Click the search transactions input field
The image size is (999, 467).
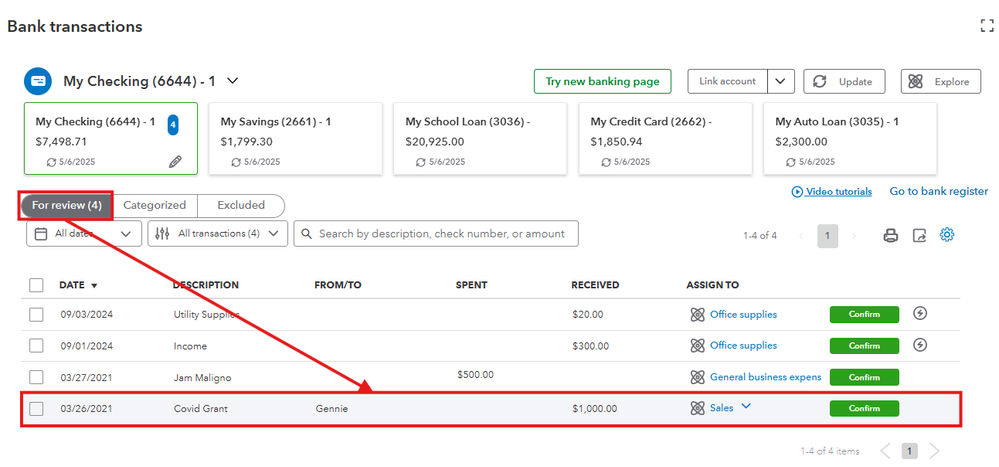click(x=436, y=234)
